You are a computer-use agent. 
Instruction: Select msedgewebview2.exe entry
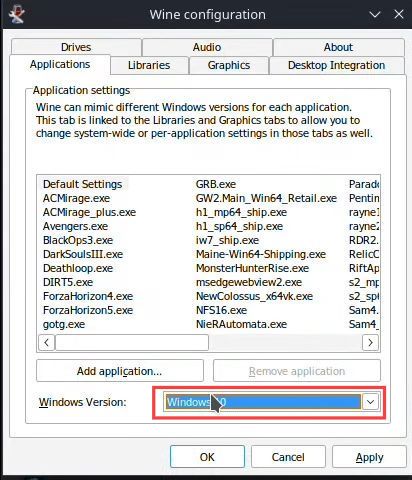[x=249, y=282]
